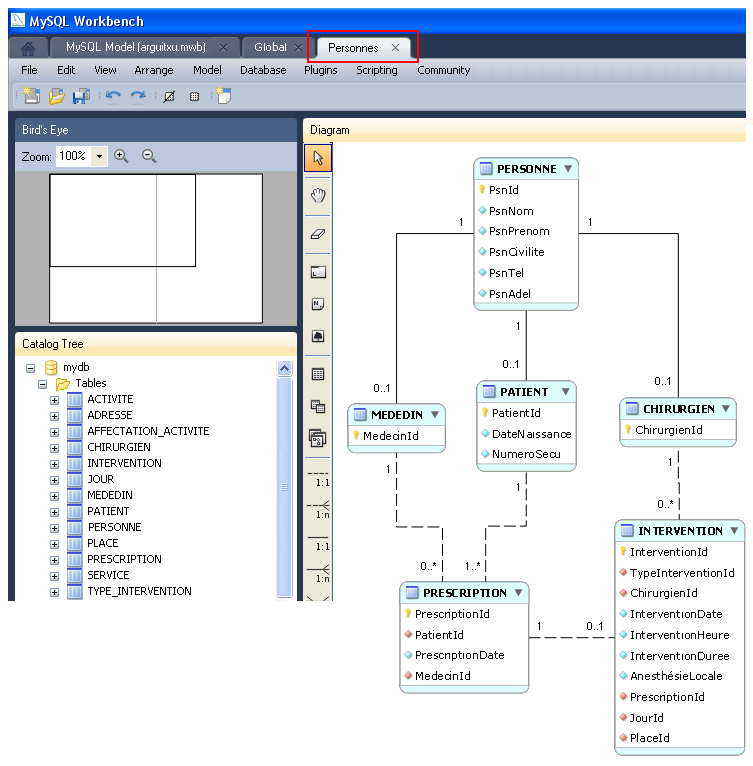
Task: Select the pointer selection tool
Action: click(x=318, y=158)
